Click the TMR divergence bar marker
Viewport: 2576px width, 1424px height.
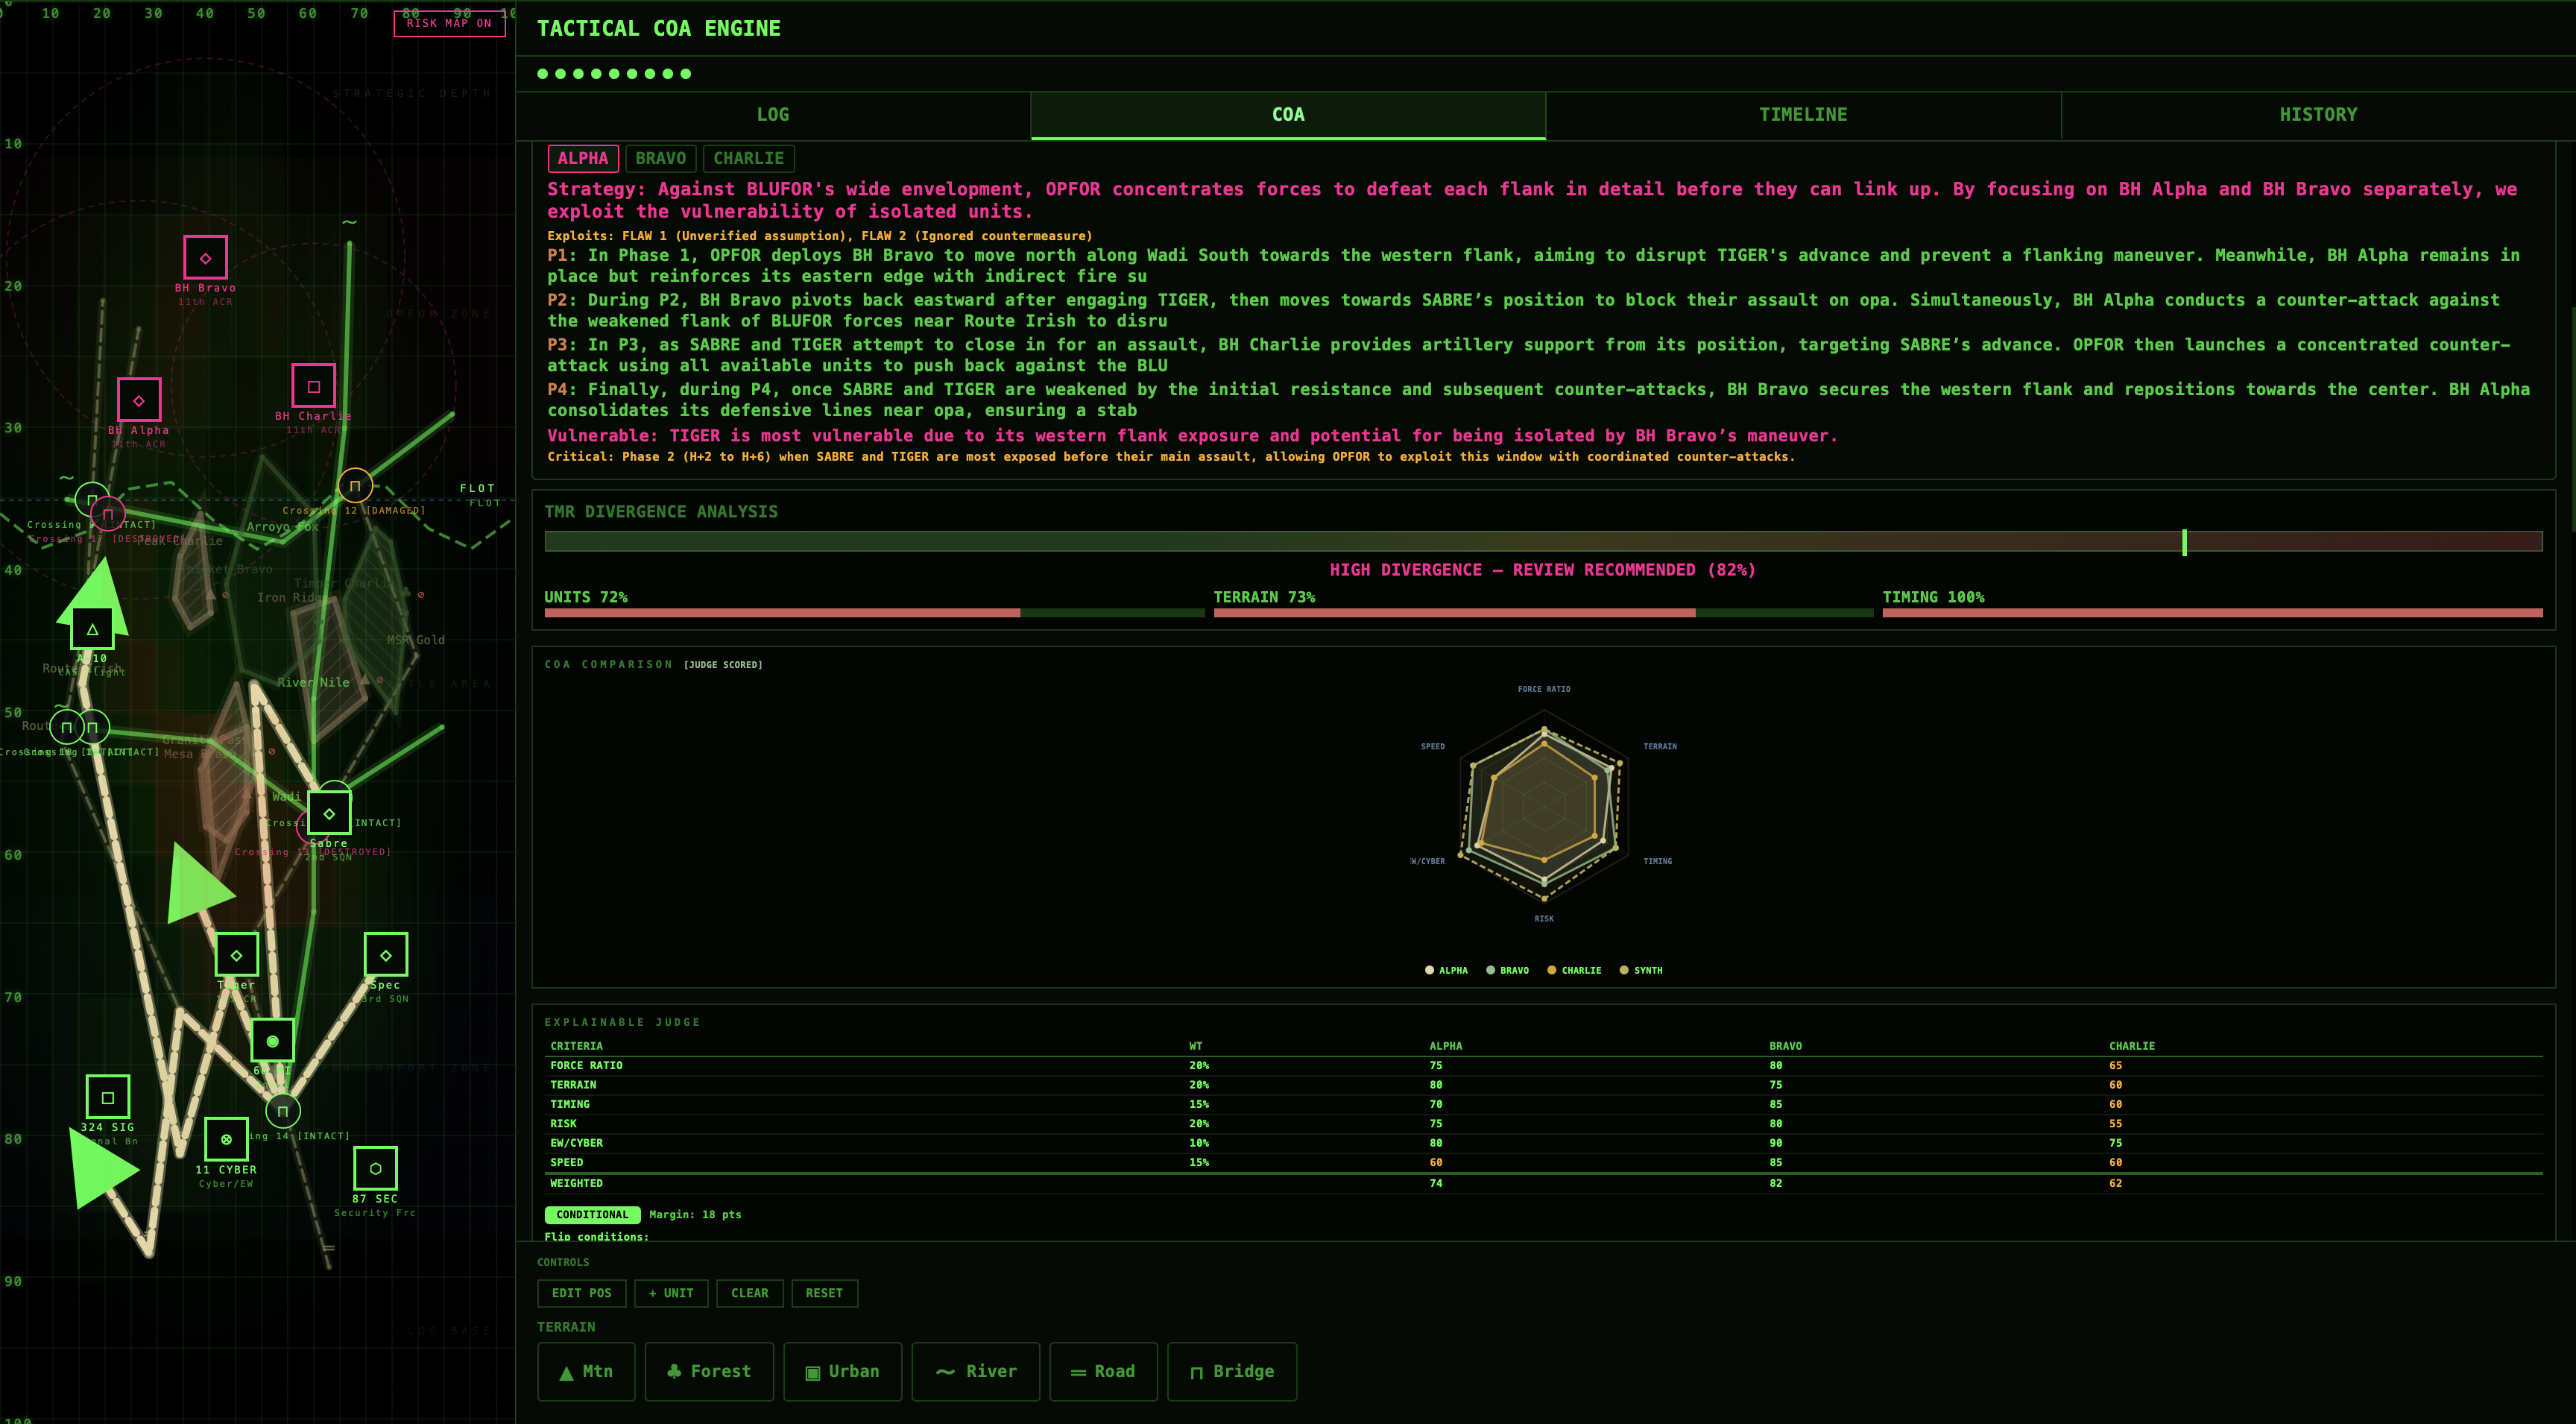click(x=2184, y=542)
